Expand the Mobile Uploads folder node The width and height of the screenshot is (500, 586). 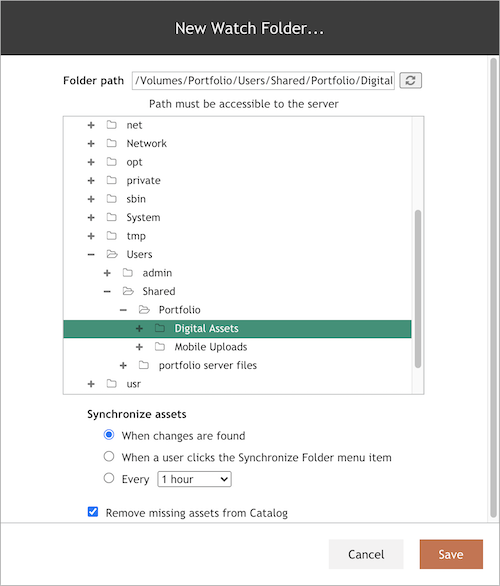tap(139, 347)
